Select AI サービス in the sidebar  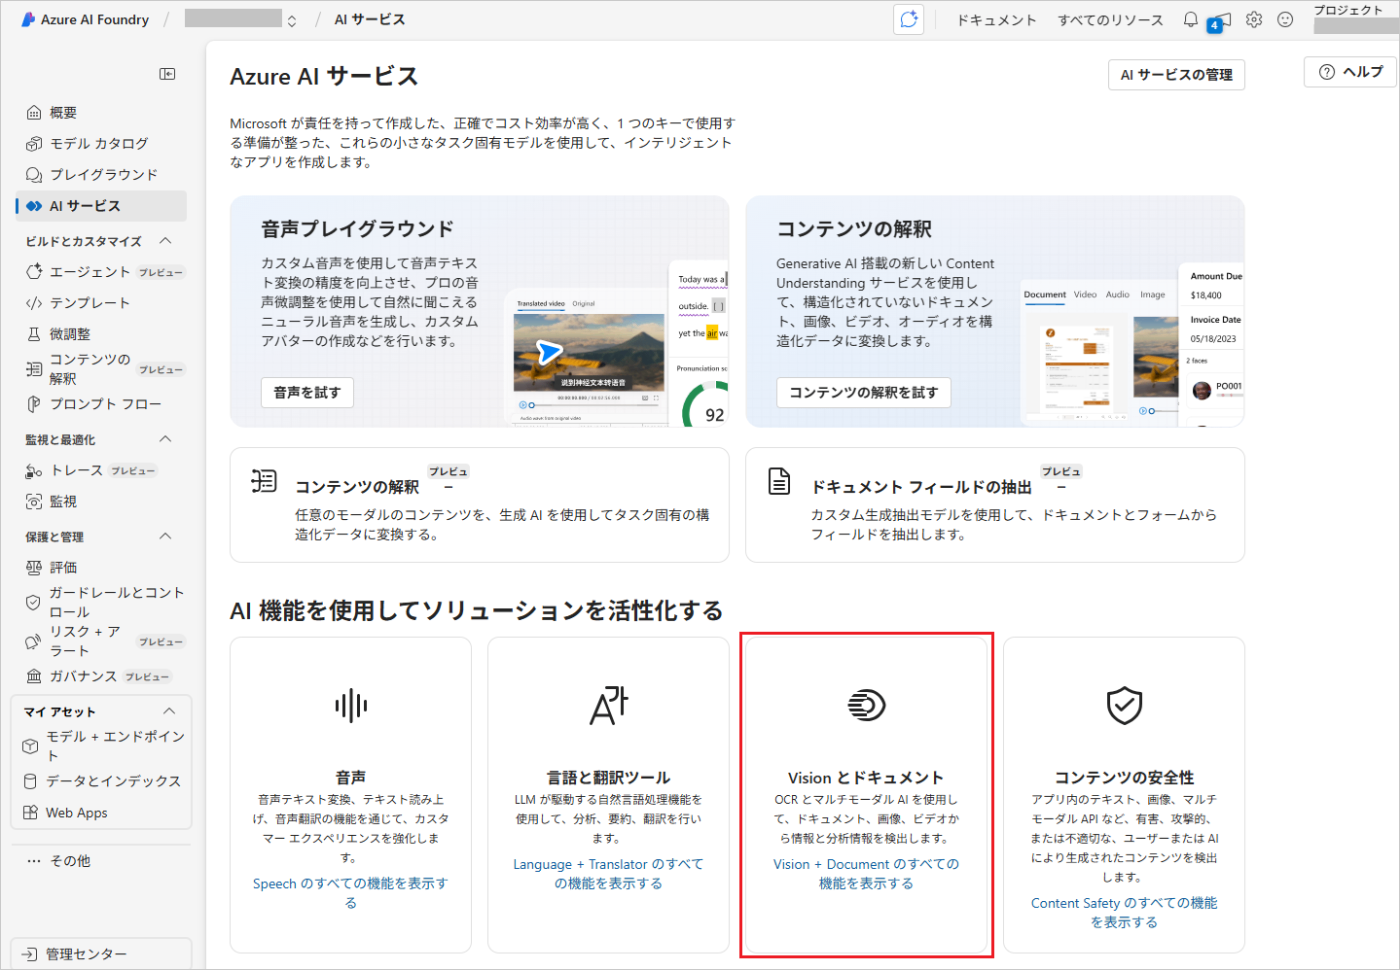101,206
